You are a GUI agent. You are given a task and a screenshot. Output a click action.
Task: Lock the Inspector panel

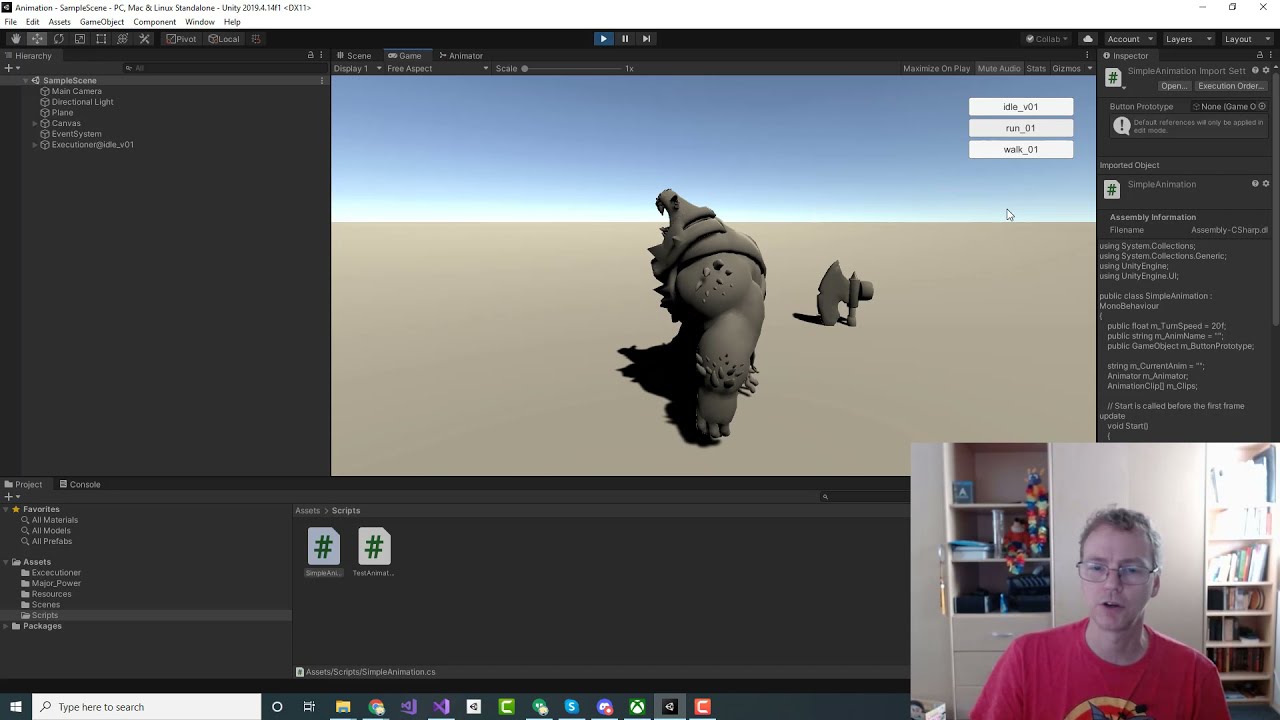[1259, 55]
